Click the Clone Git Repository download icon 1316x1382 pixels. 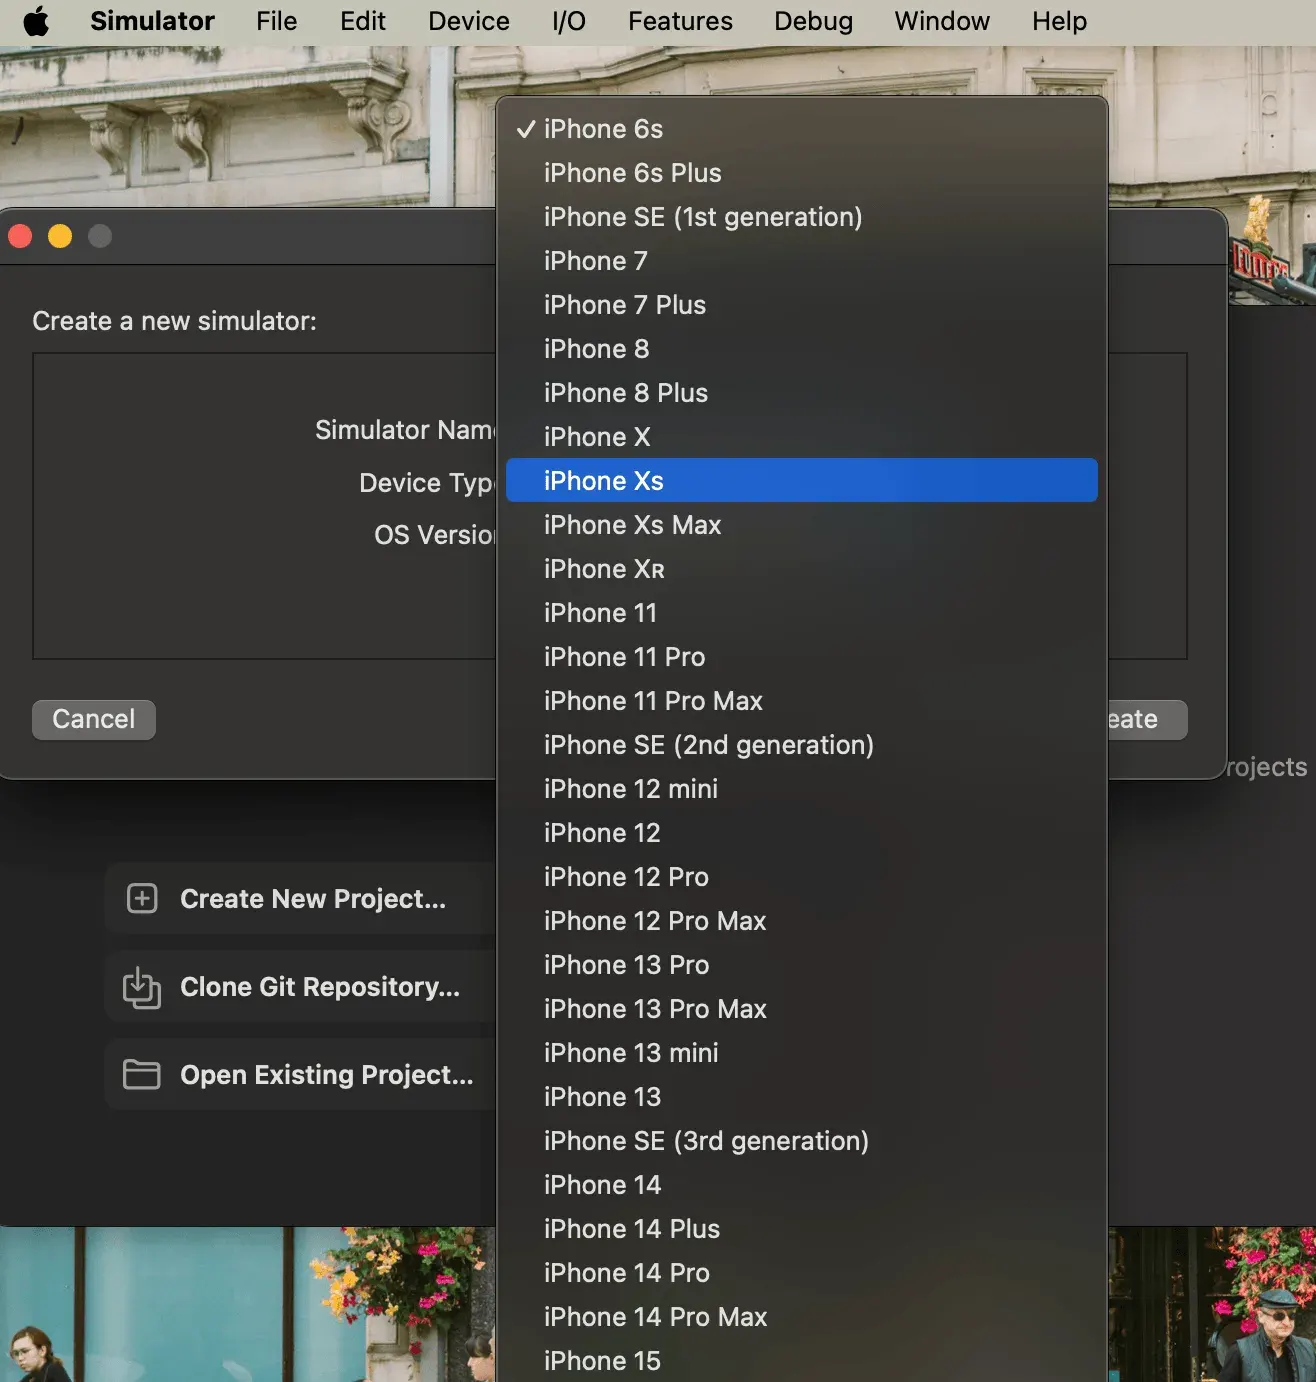point(142,987)
